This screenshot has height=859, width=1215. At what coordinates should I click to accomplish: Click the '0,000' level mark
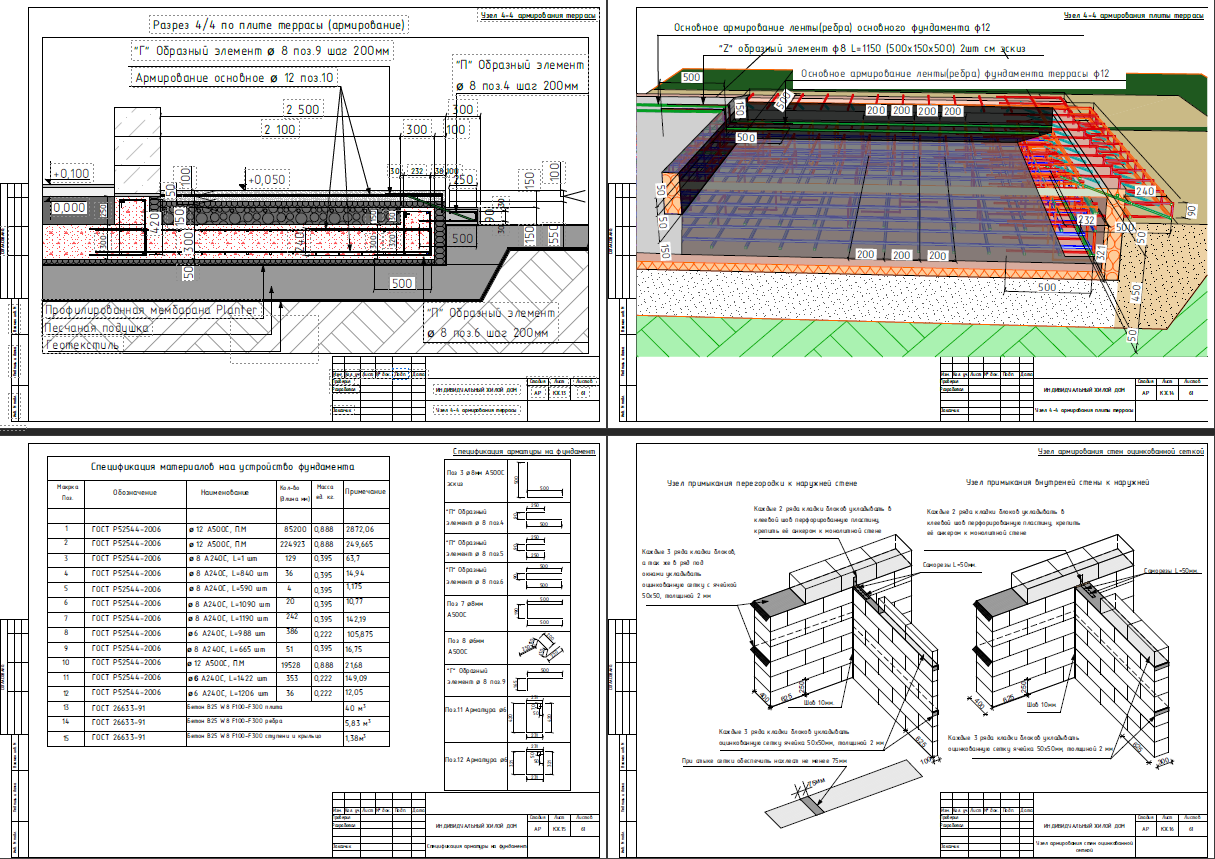pos(69,207)
